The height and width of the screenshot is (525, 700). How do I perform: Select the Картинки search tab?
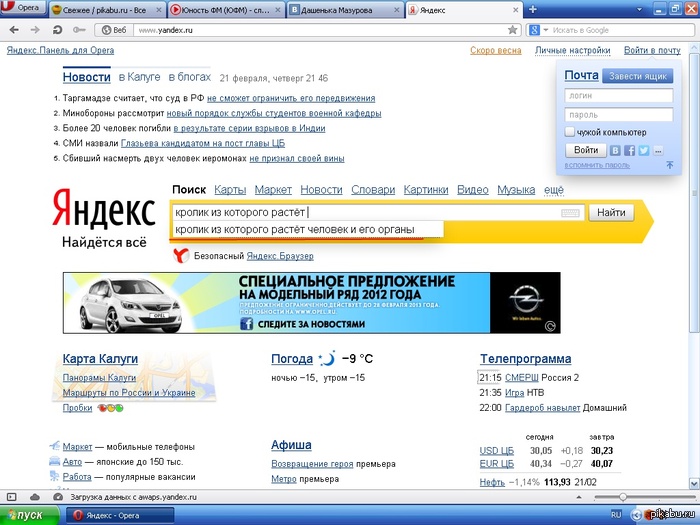426,190
